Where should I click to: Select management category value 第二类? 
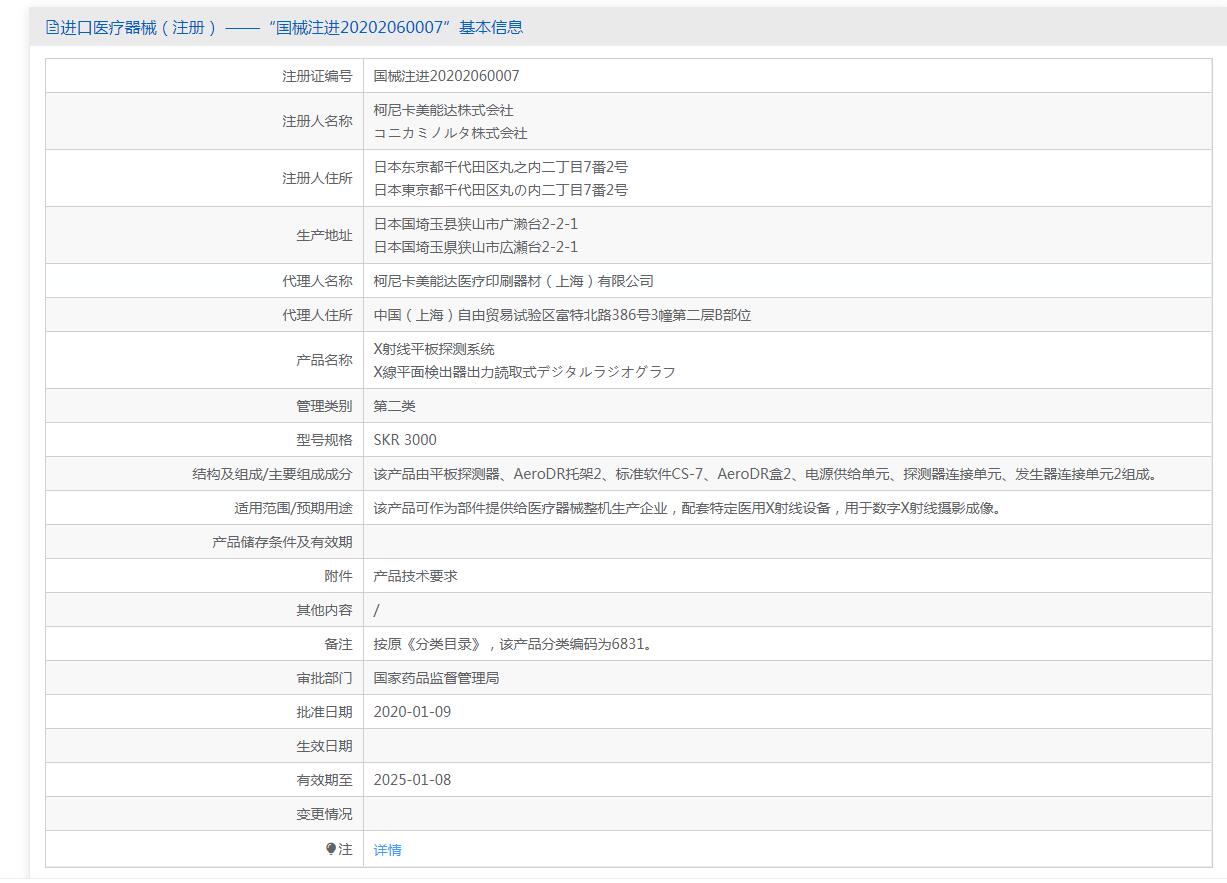pyautogui.click(x=395, y=406)
